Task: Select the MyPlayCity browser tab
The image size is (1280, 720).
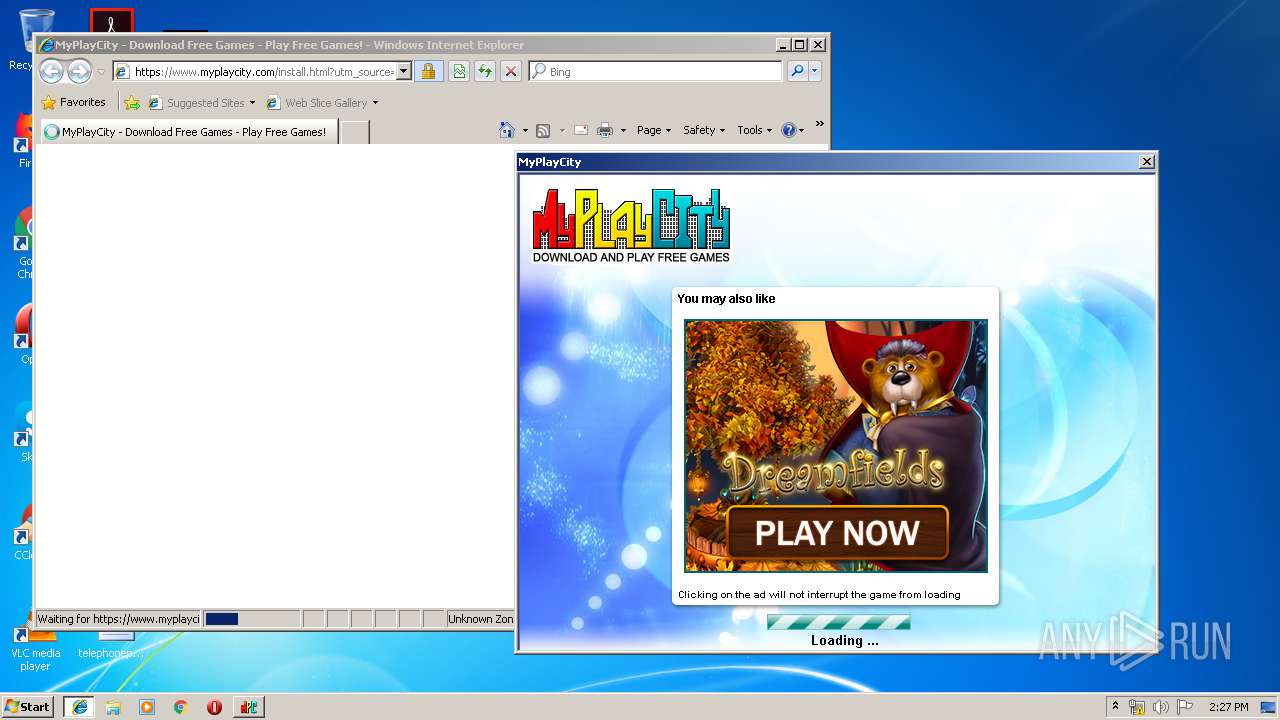Action: tap(187, 131)
